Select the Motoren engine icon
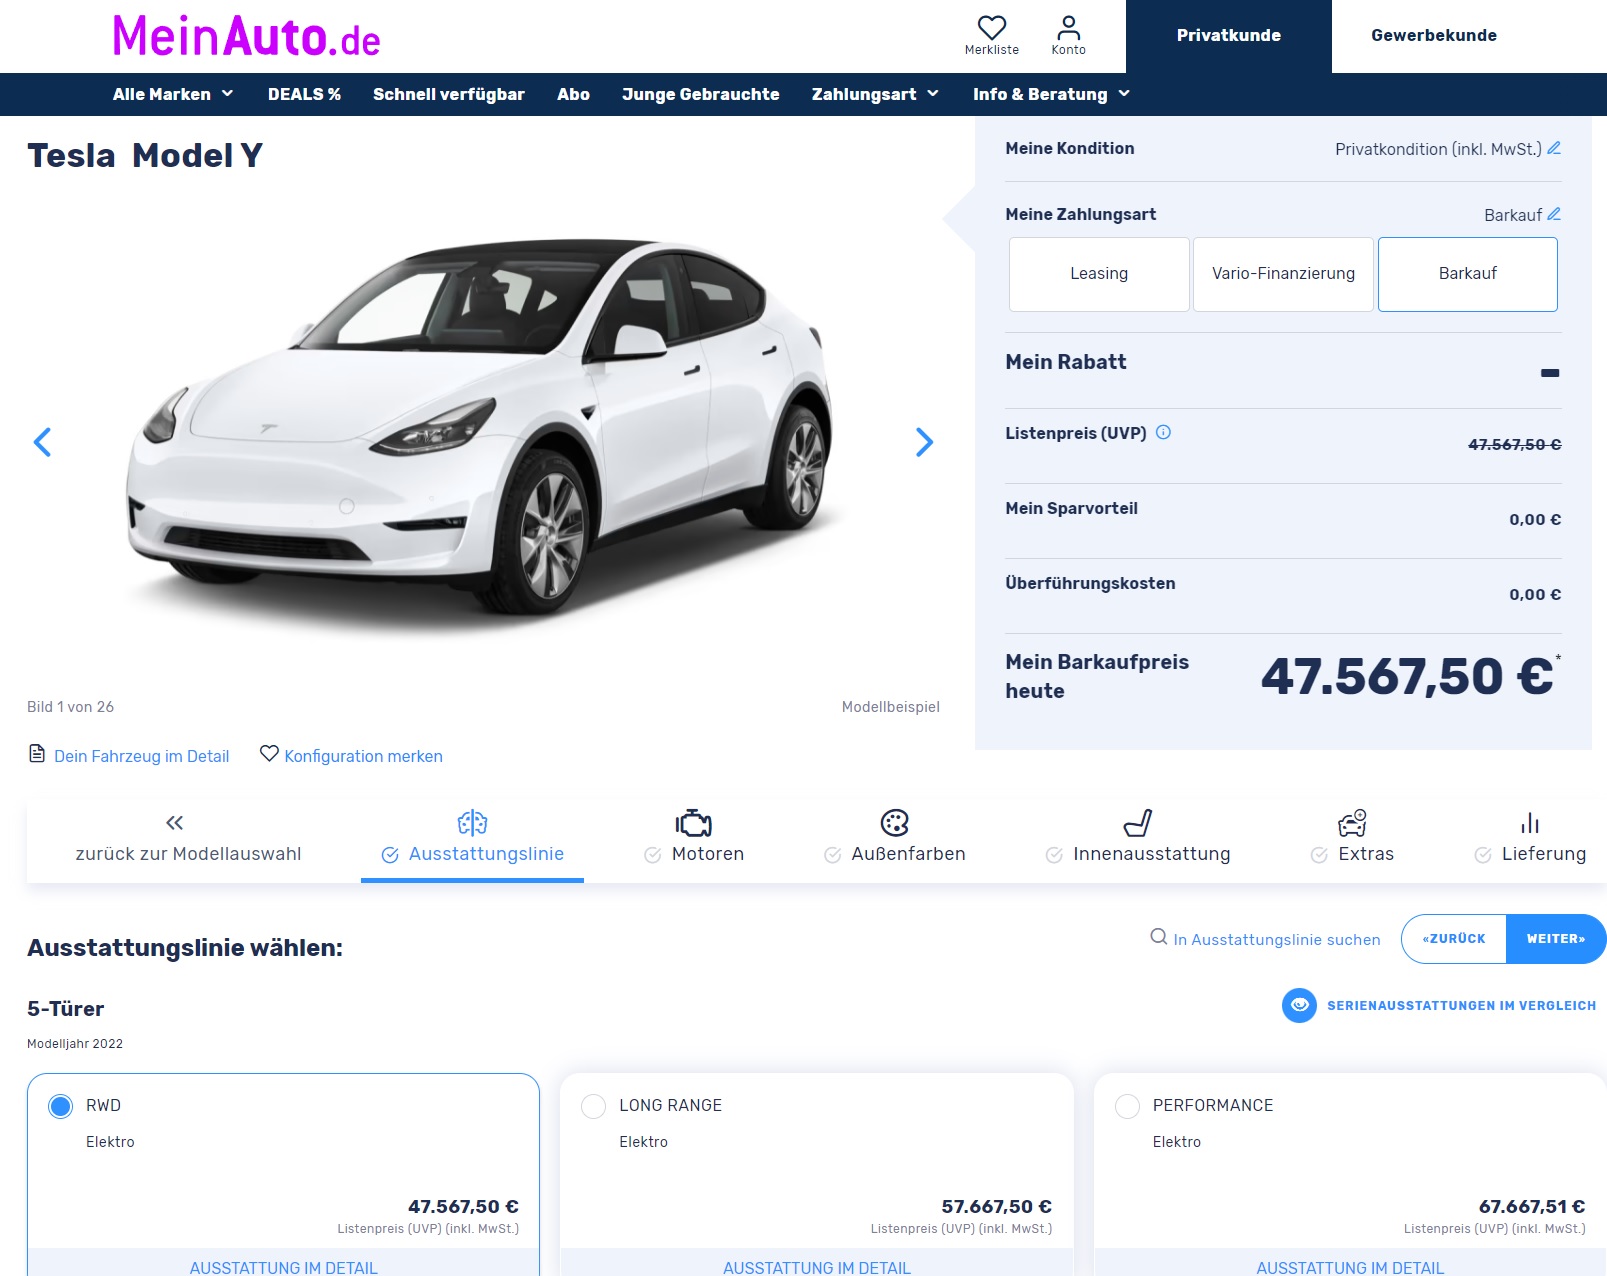Screen dimensions: 1607x1276 (x=694, y=822)
